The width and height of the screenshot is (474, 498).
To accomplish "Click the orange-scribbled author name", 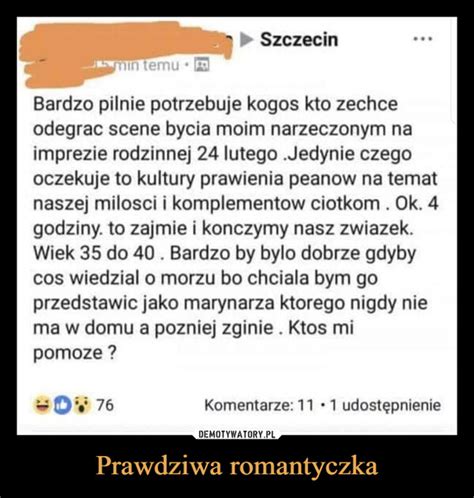I will click(125, 47).
